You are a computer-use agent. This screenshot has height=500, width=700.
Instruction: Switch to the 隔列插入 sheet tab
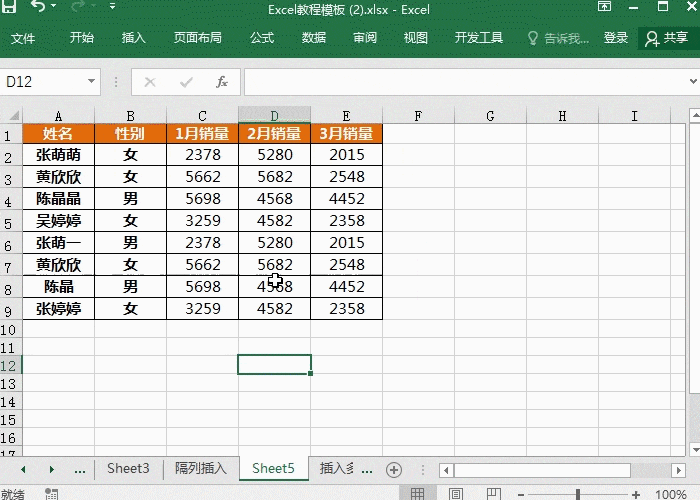[x=201, y=468]
